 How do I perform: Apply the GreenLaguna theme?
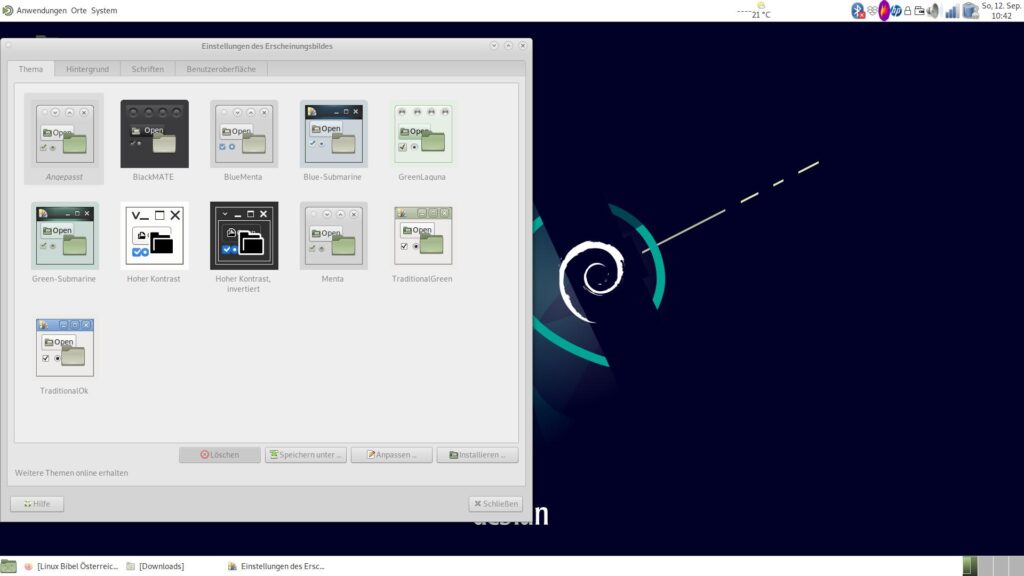coord(423,134)
